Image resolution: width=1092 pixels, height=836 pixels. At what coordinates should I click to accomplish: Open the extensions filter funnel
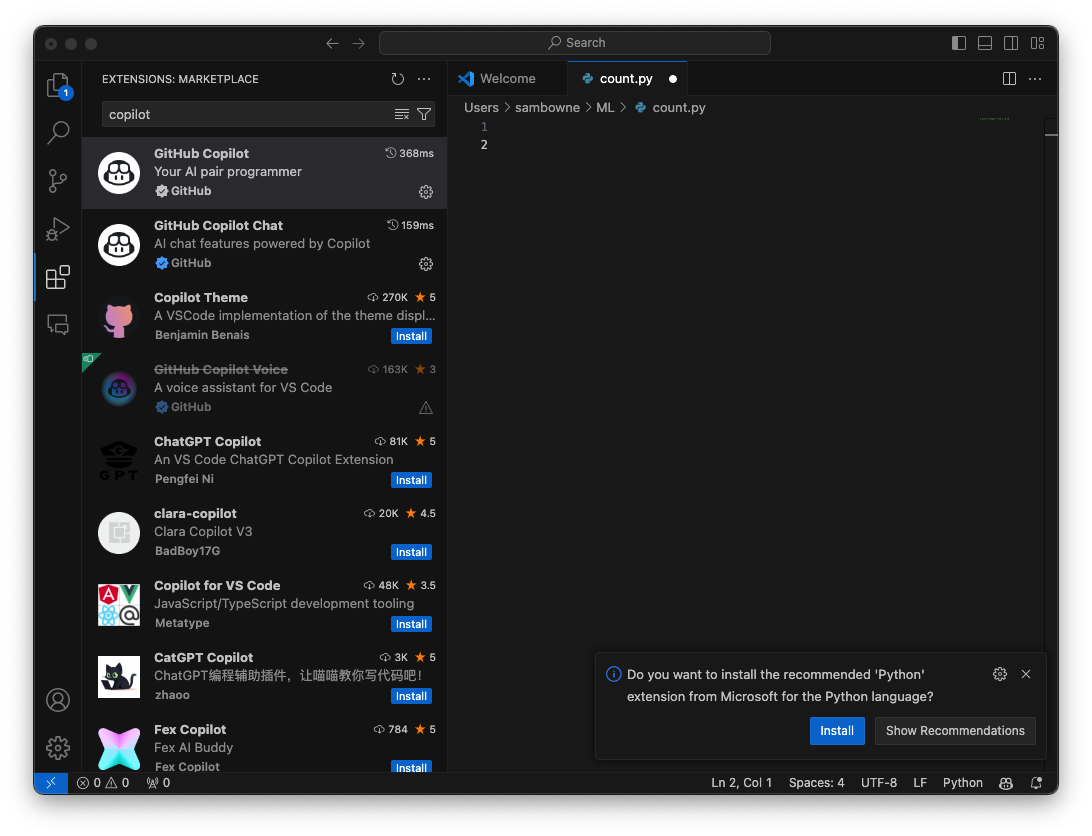[x=424, y=114]
